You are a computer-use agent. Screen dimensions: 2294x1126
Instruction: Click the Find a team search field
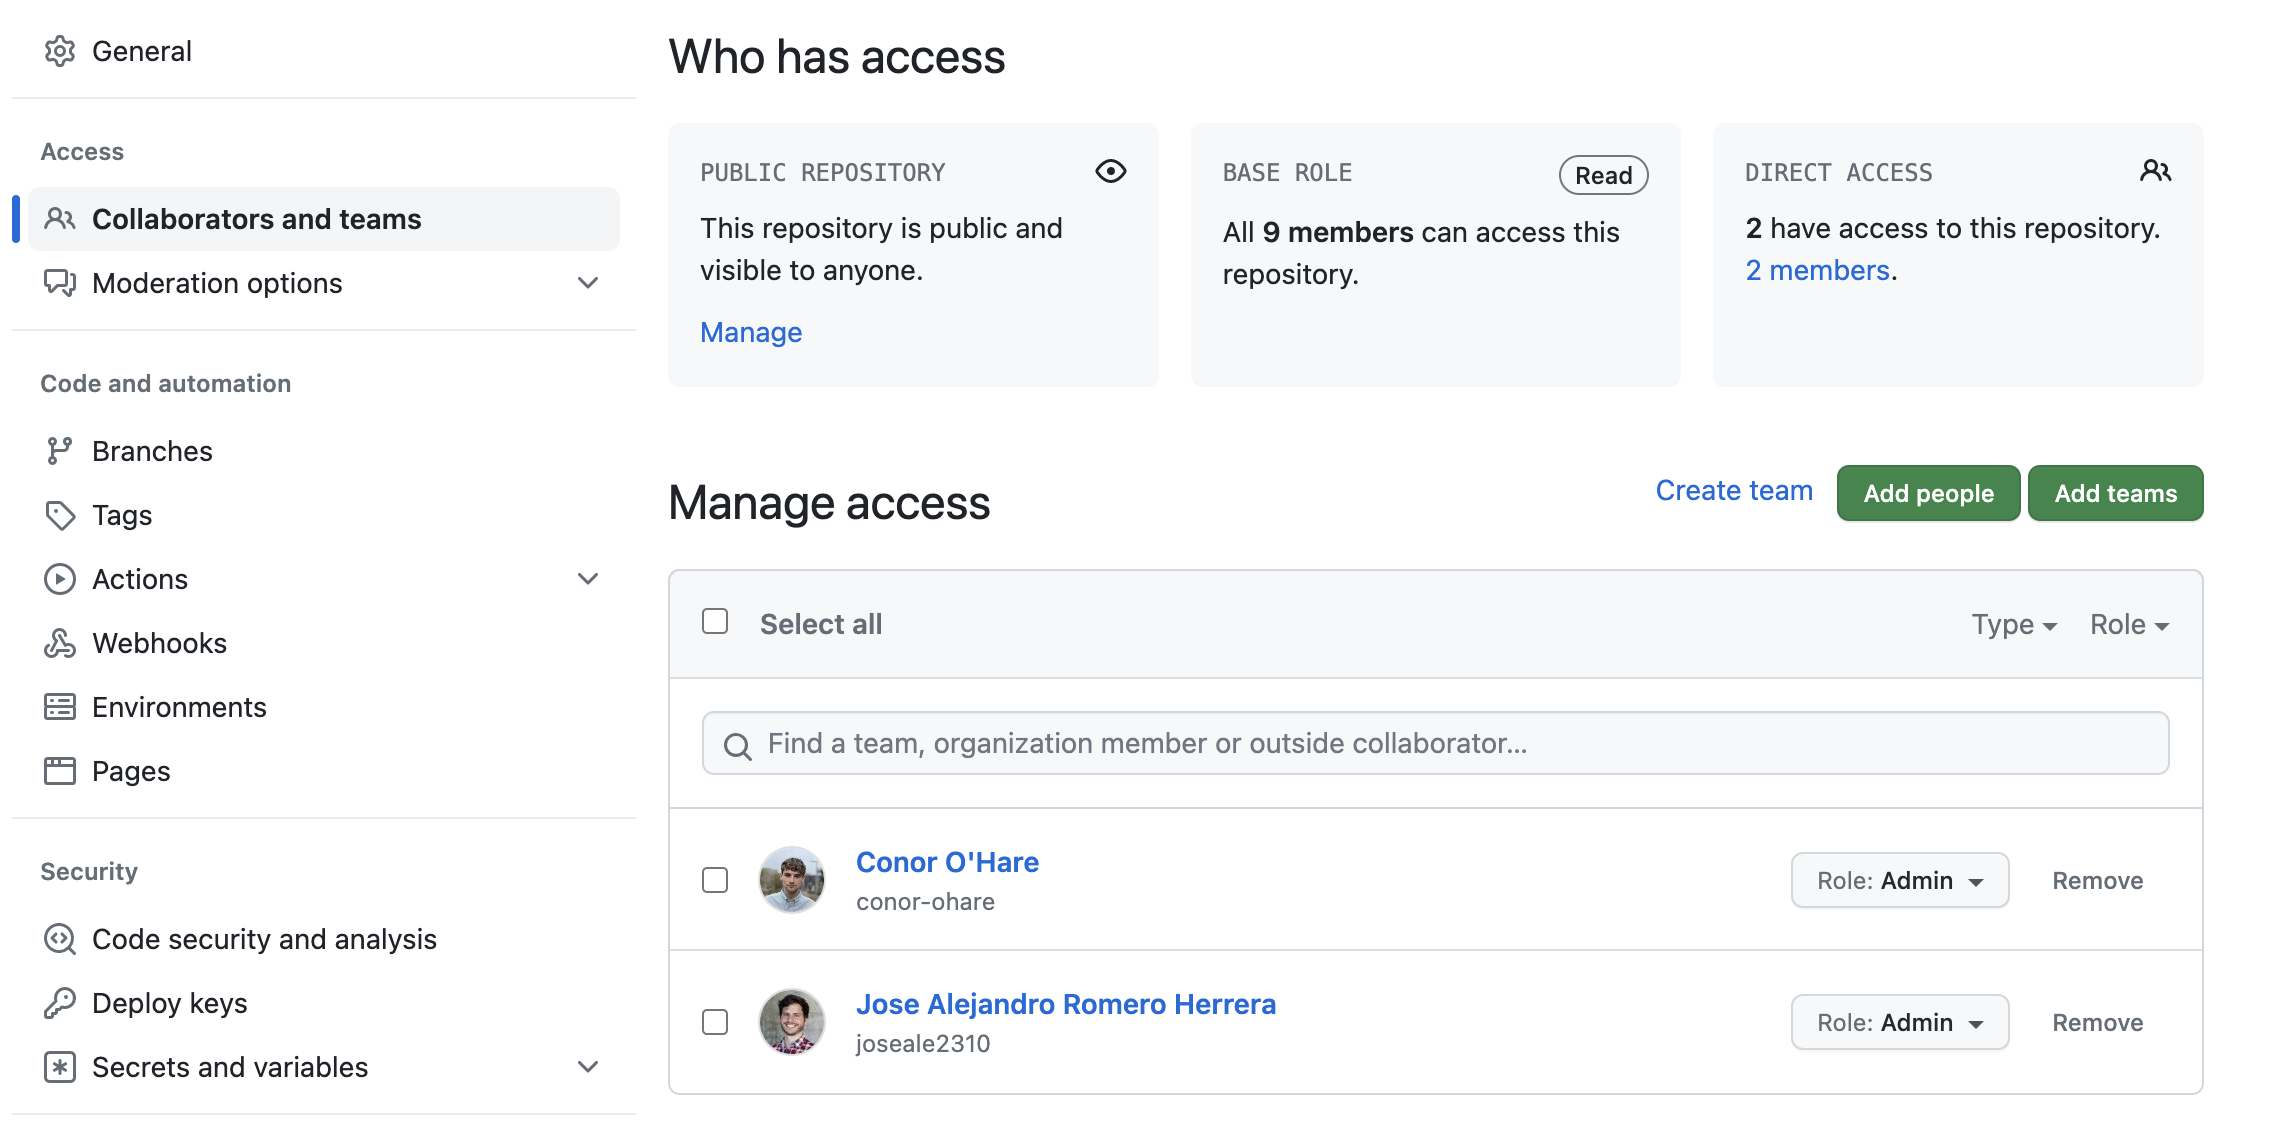[1435, 743]
